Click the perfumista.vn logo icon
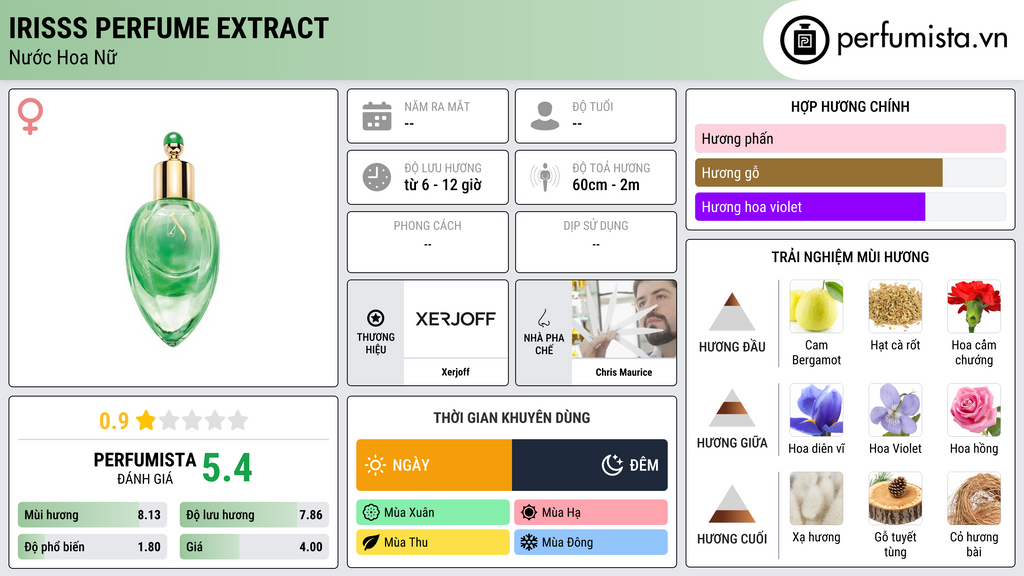This screenshot has height=576, width=1024. [x=804, y=40]
